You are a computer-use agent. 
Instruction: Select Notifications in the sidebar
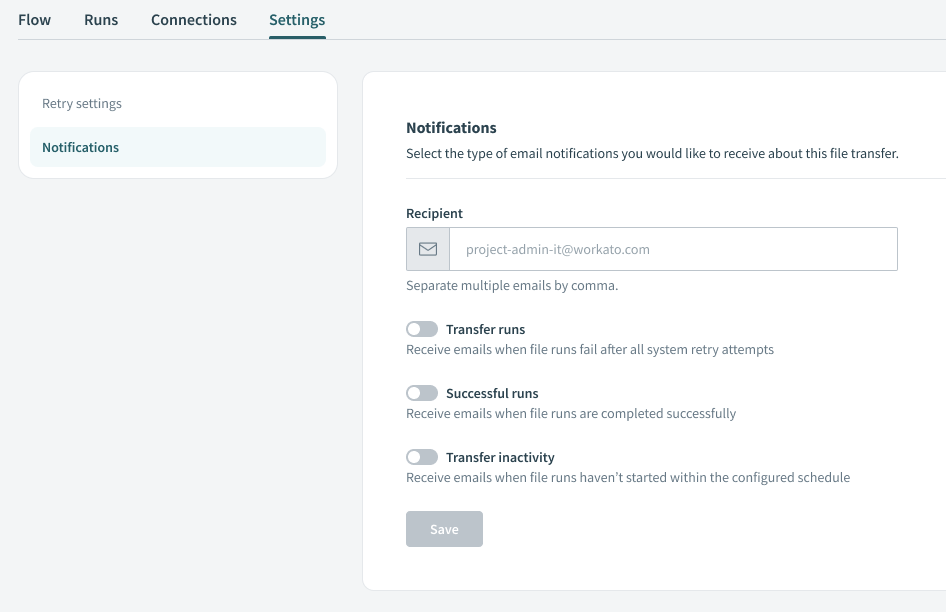coord(80,147)
